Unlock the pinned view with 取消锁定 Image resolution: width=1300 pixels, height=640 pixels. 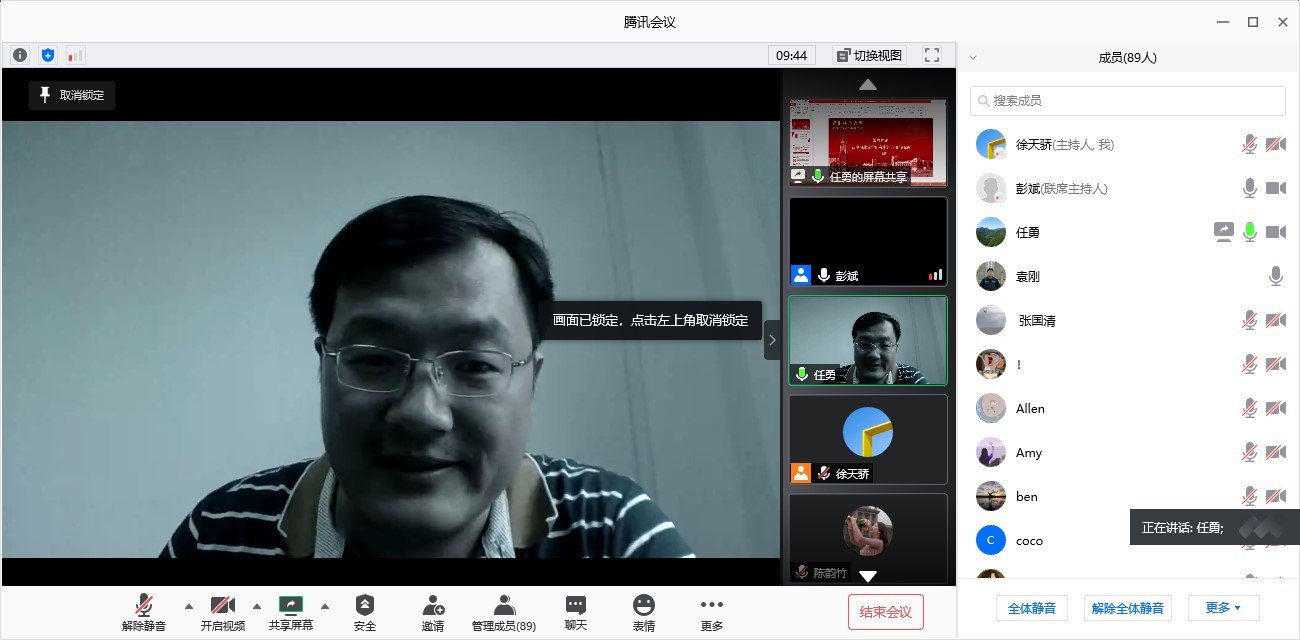pyautogui.click(x=72, y=95)
